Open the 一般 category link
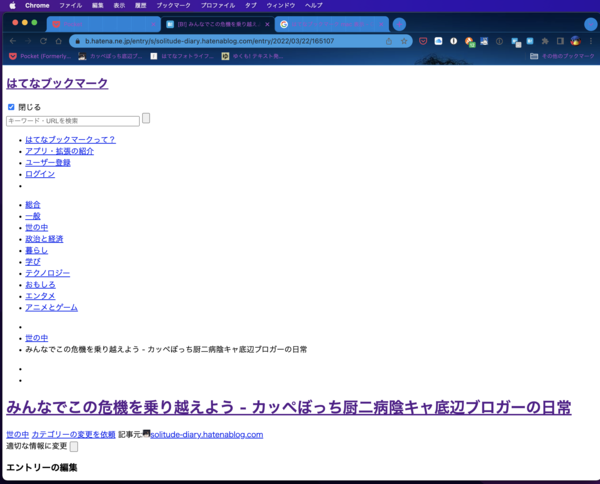 (33, 216)
